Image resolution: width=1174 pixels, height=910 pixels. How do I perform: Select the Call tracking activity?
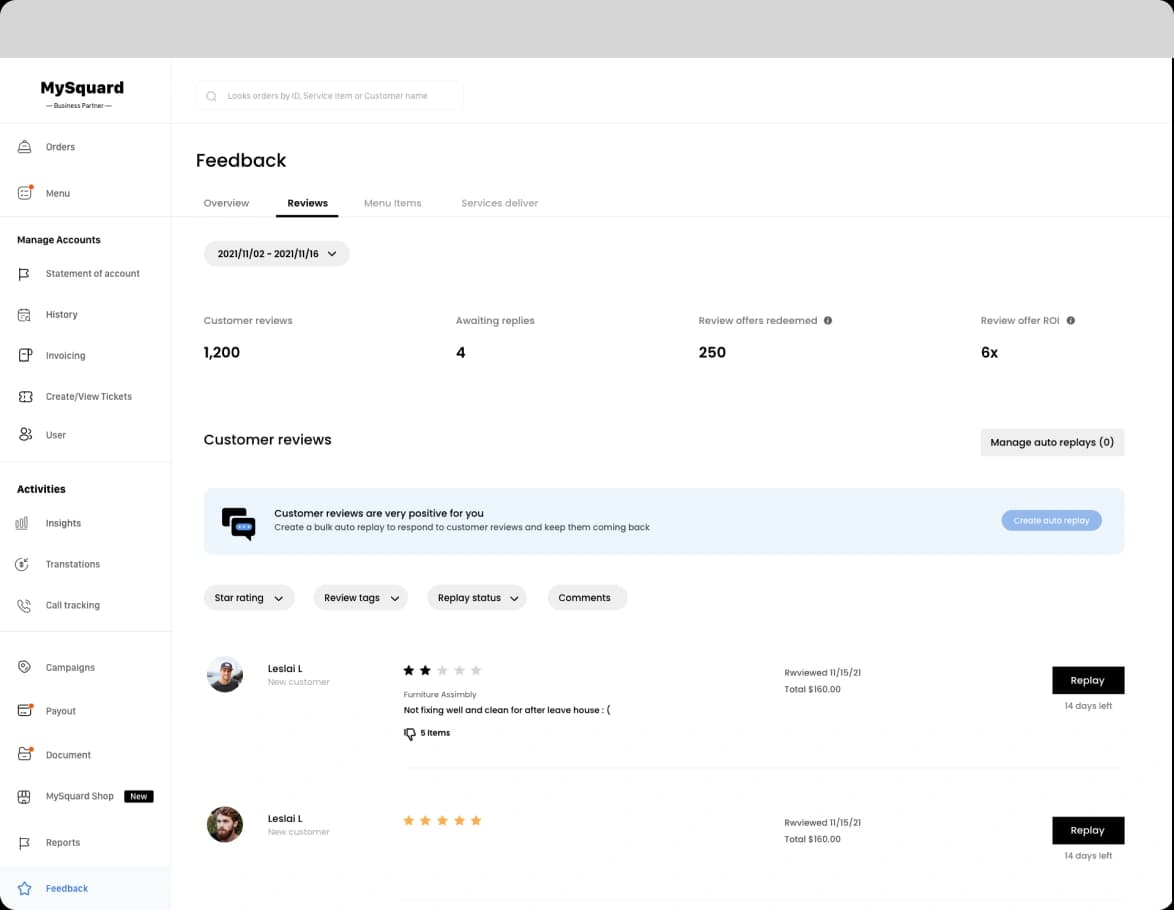[72, 605]
